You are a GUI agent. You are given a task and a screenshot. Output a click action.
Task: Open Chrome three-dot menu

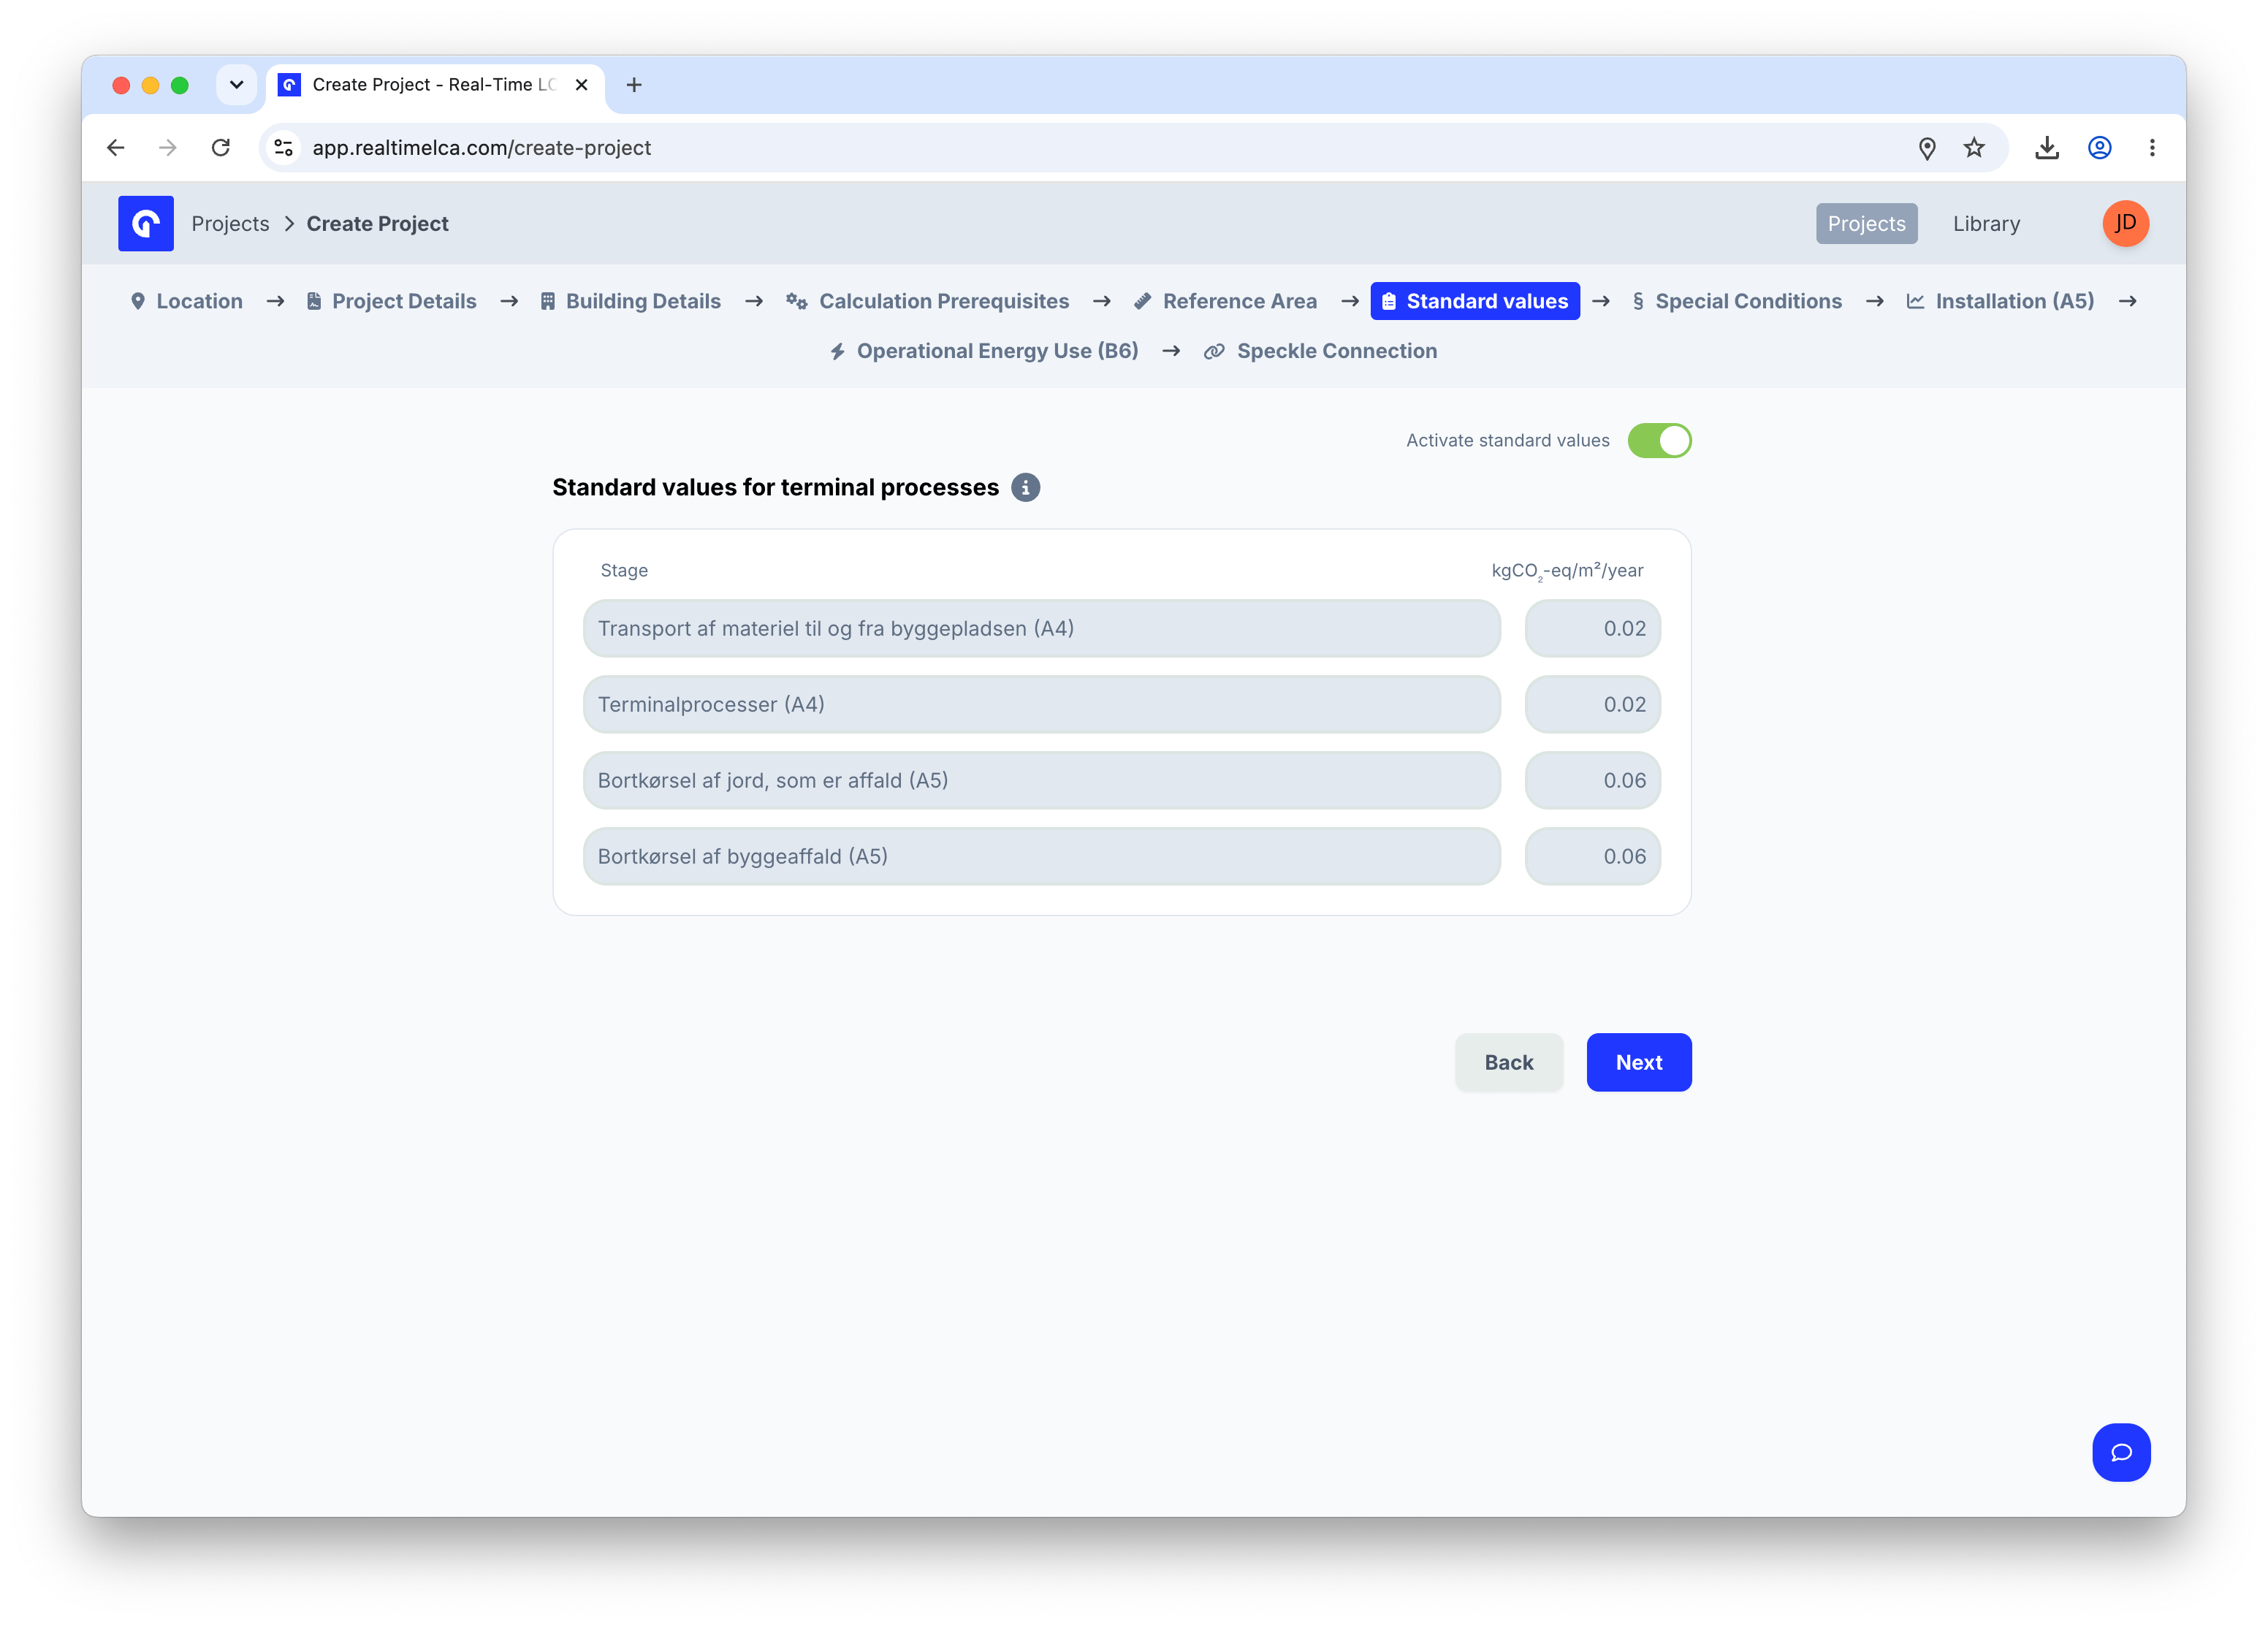[x=2152, y=148]
